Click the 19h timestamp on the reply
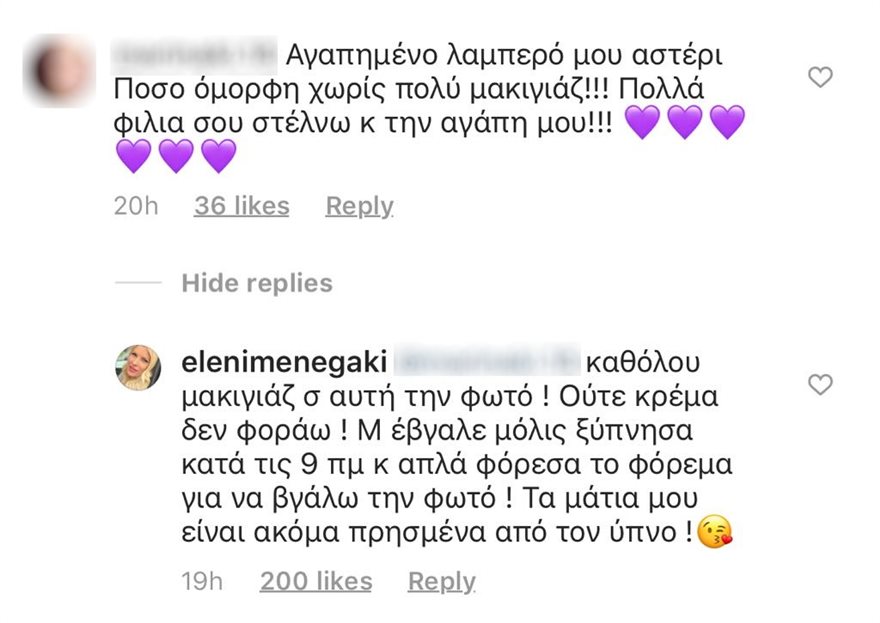The image size is (880, 623). point(203,581)
